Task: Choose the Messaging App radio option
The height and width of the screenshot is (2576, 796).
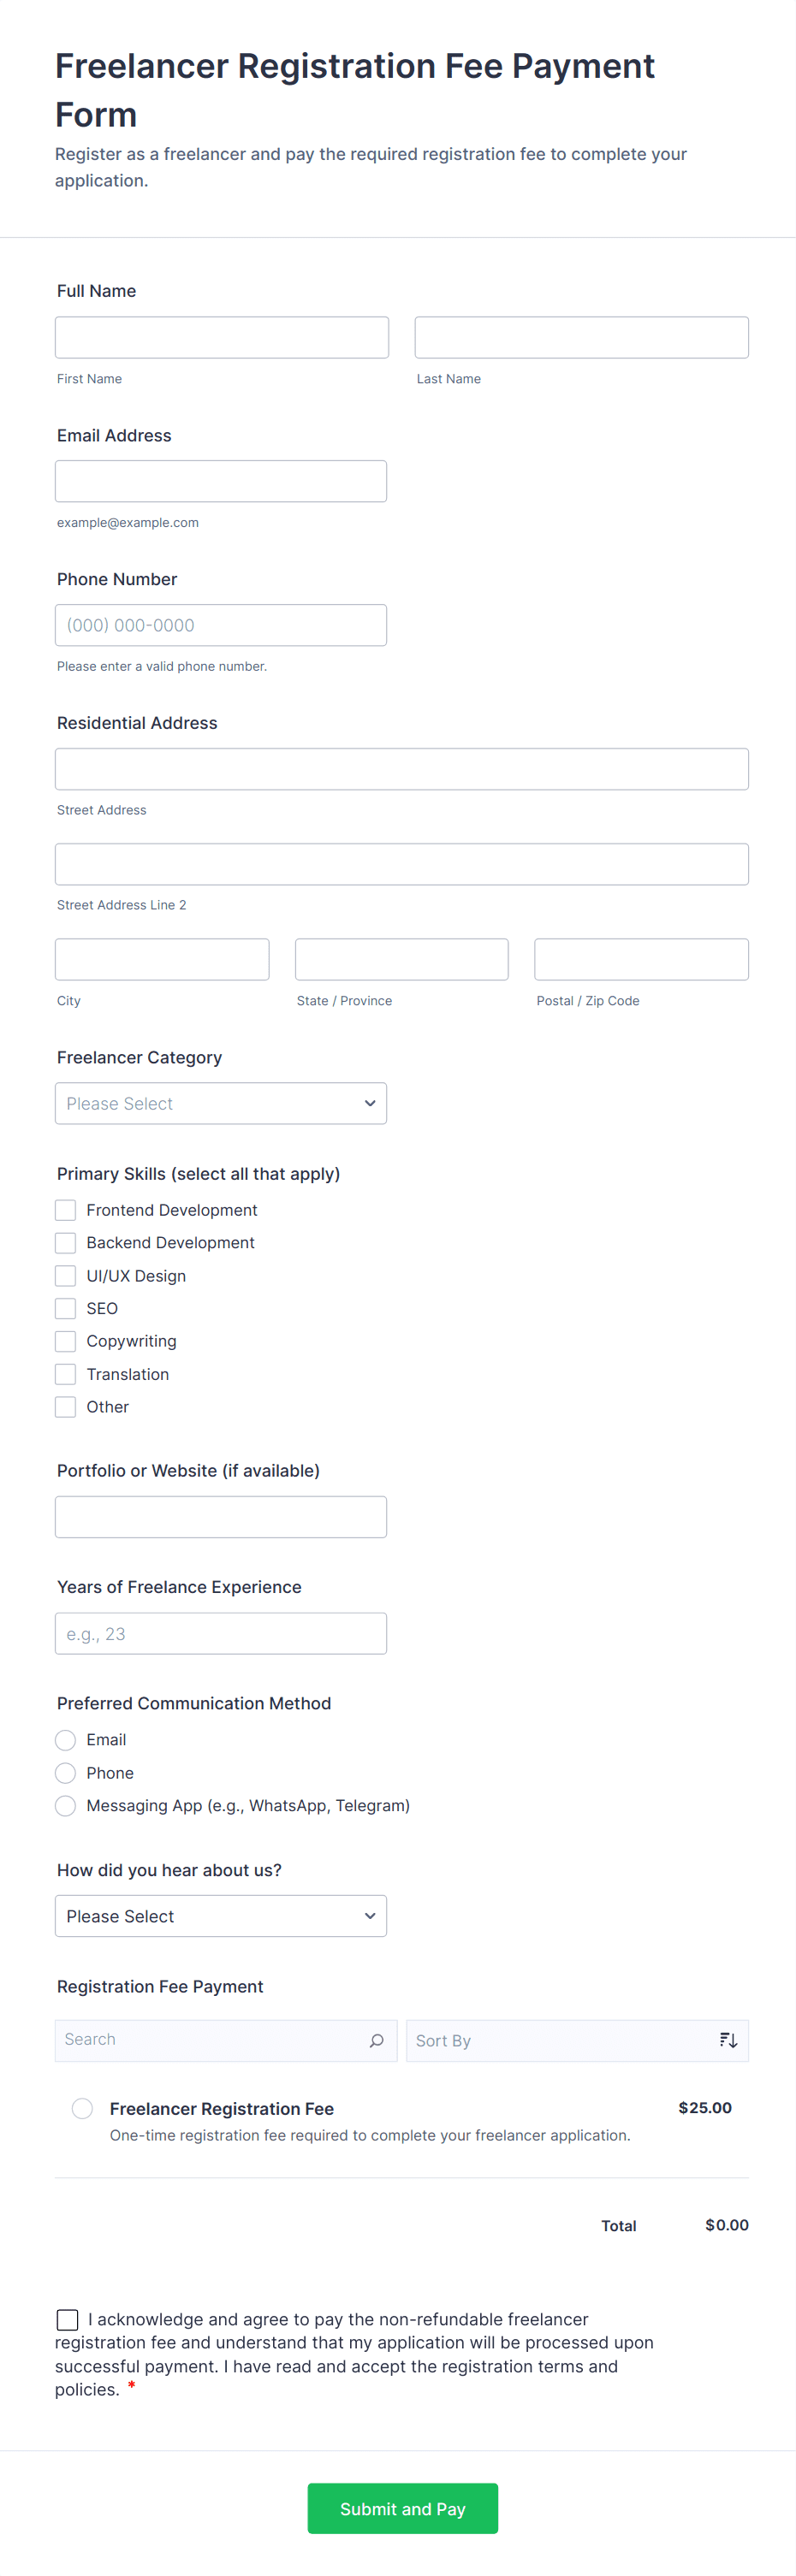Action: click(66, 1805)
